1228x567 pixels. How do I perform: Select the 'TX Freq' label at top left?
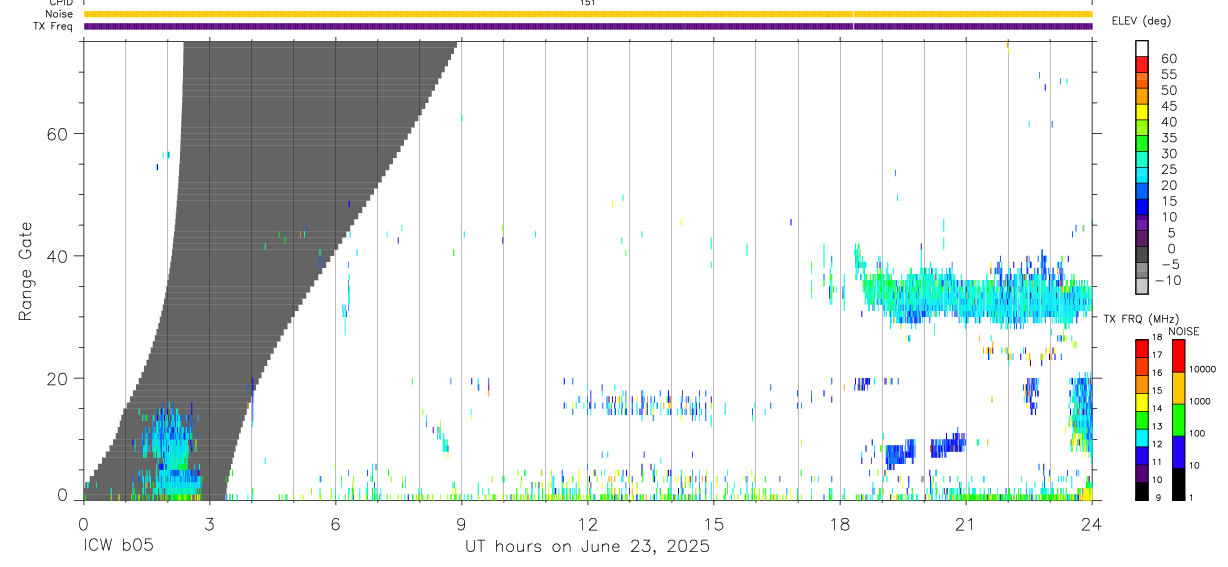(x=54, y=26)
